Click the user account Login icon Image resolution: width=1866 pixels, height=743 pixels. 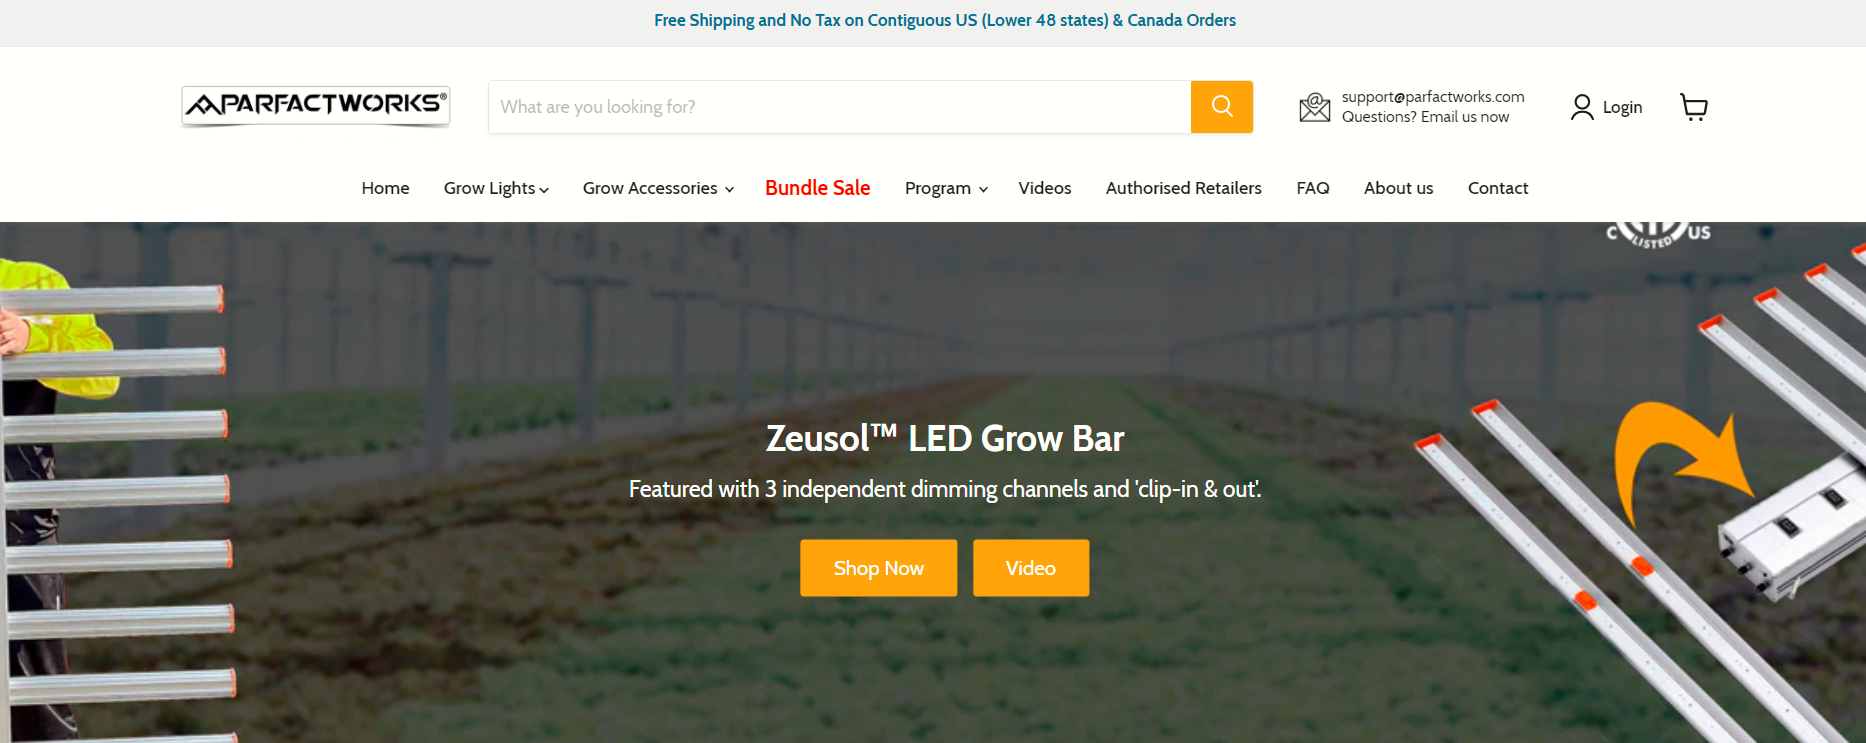point(1582,107)
